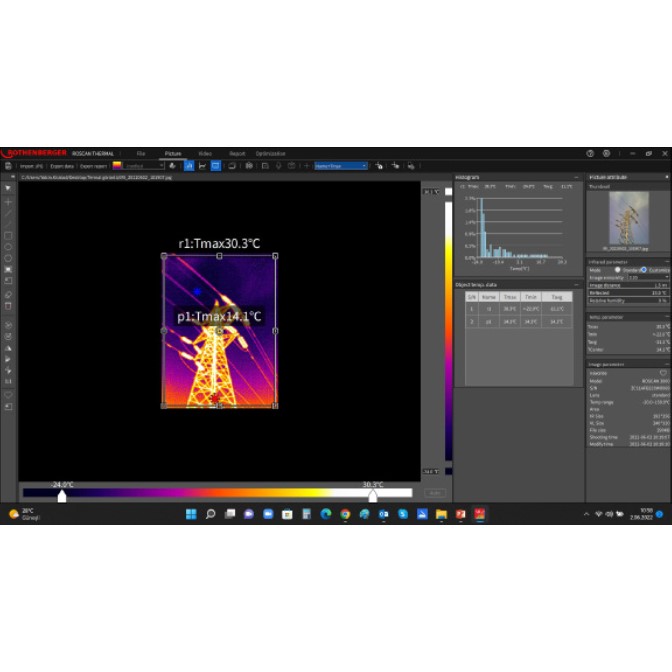Click the 1:1 original size icon
The height and width of the screenshot is (672, 672).
(x=8, y=381)
